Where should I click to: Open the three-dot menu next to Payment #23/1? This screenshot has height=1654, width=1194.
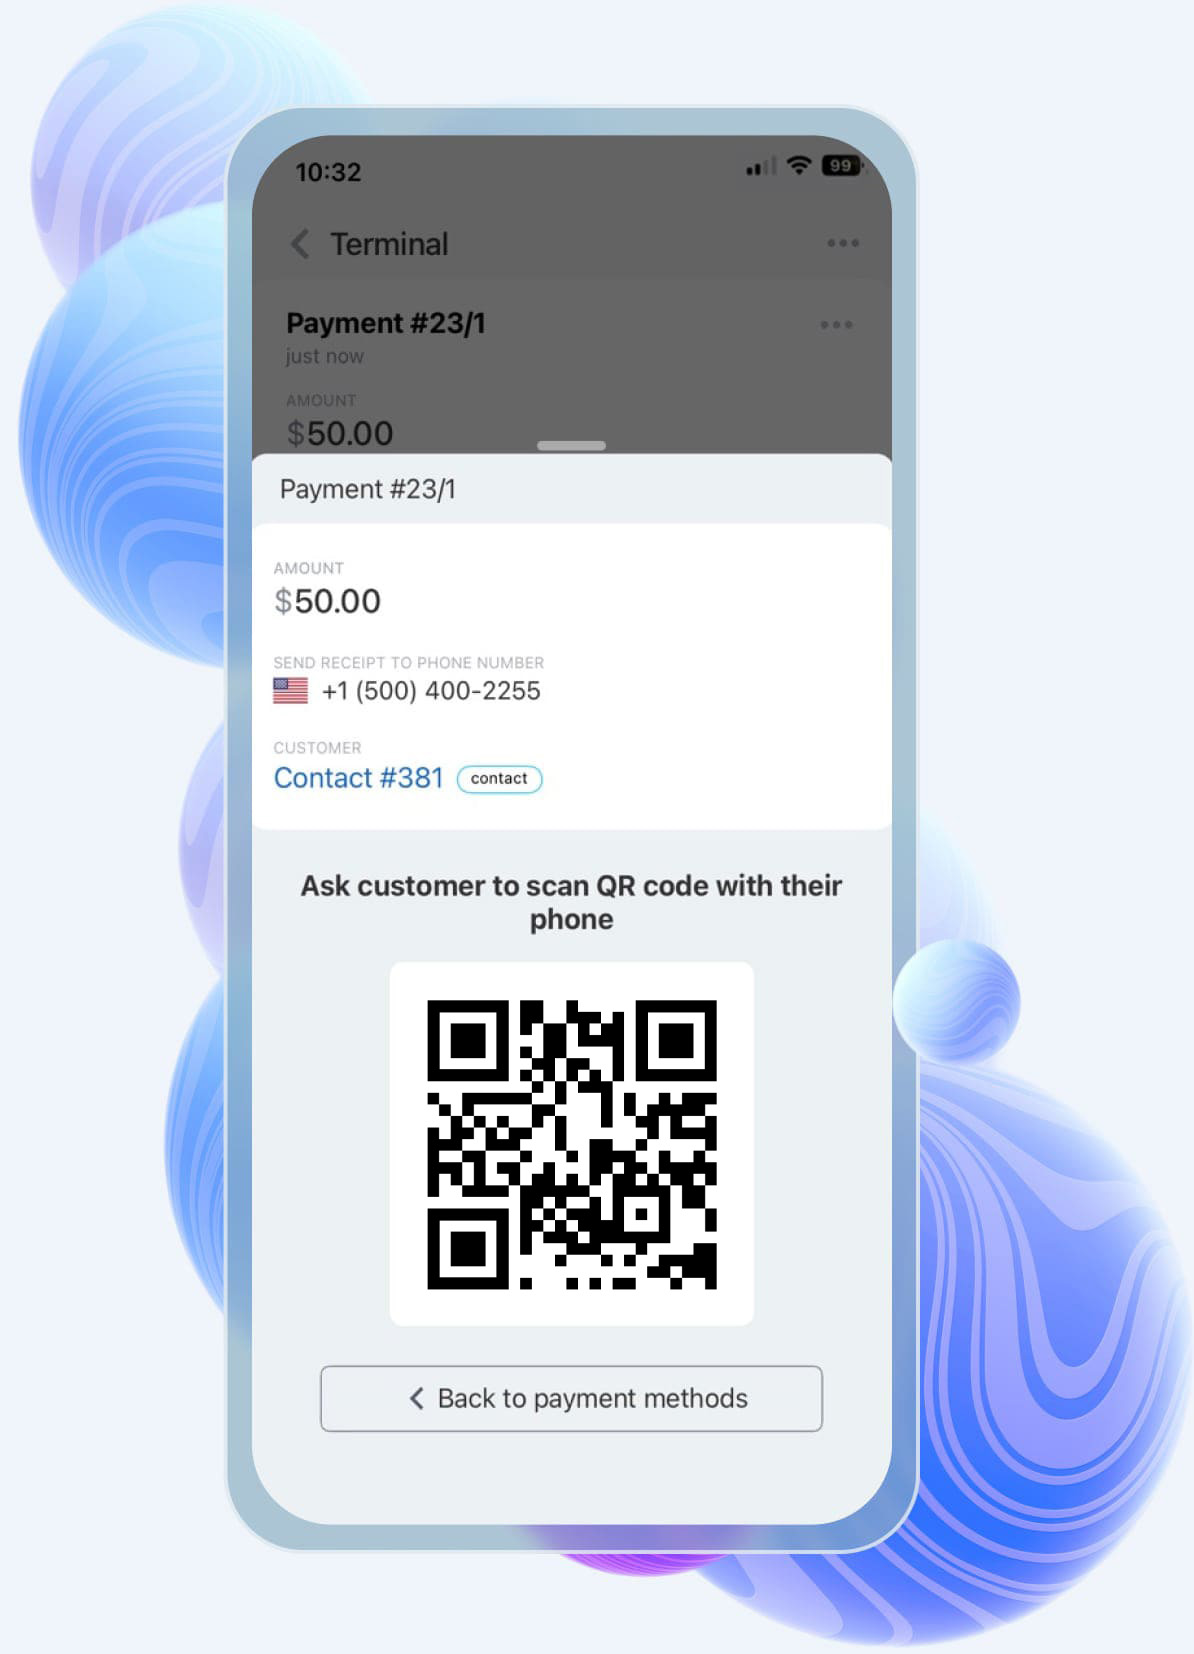tap(836, 324)
